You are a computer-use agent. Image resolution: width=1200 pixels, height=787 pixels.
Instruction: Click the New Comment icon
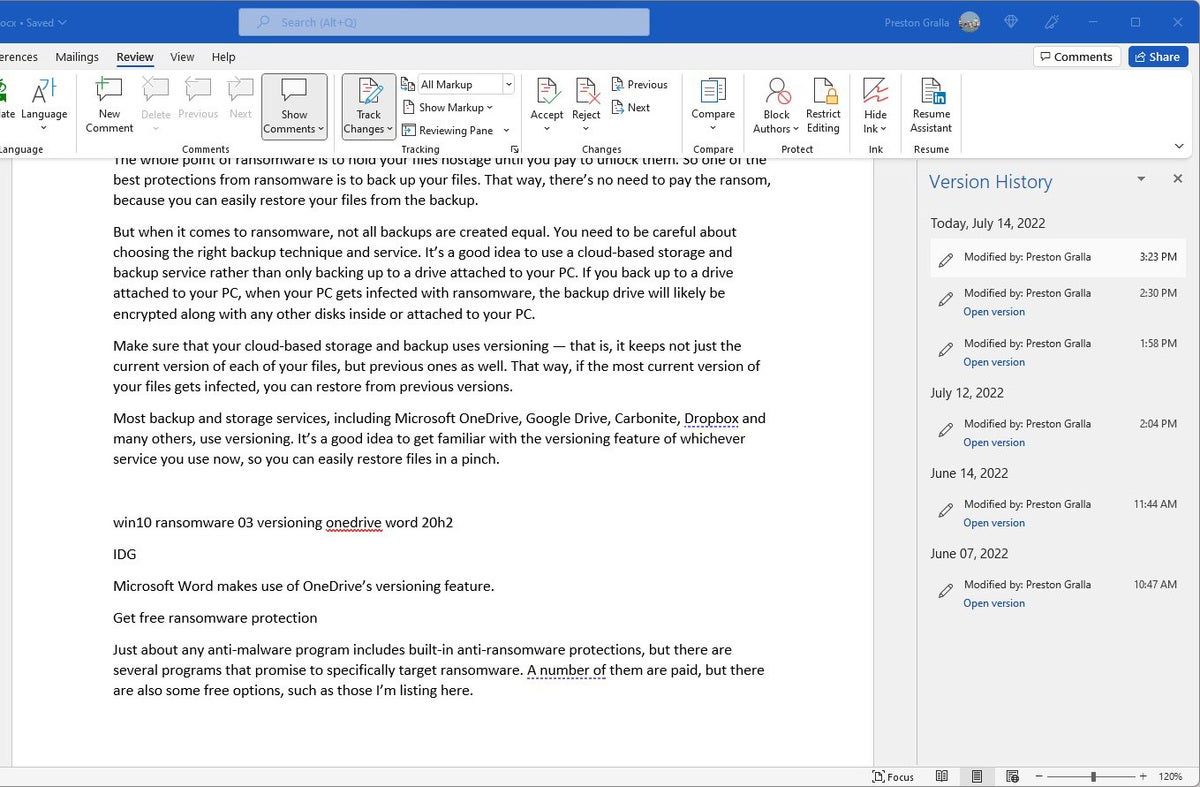click(x=109, y=92)
